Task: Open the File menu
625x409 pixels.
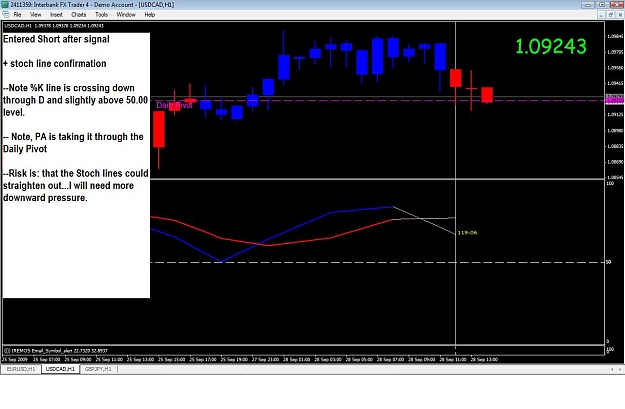Action: (x=17, y=15)
